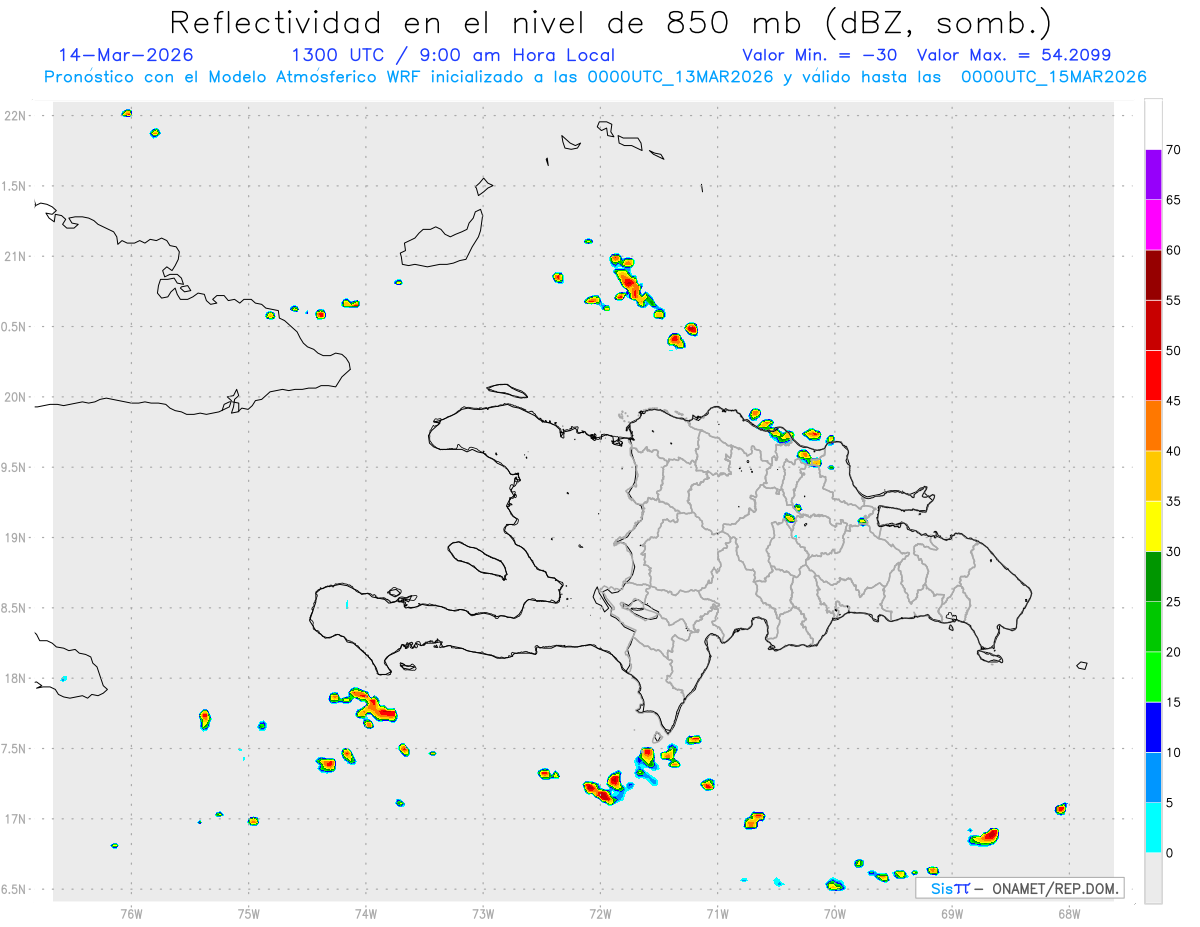Screen dimensions: 1200x927
Task: Select the "19N" latitude label
Action: [x=15, y=538]
